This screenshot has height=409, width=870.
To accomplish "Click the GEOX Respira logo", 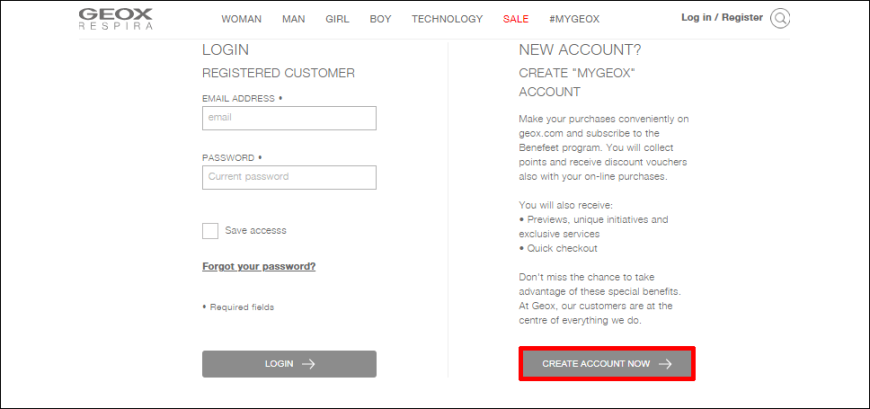I will point(115,19).
